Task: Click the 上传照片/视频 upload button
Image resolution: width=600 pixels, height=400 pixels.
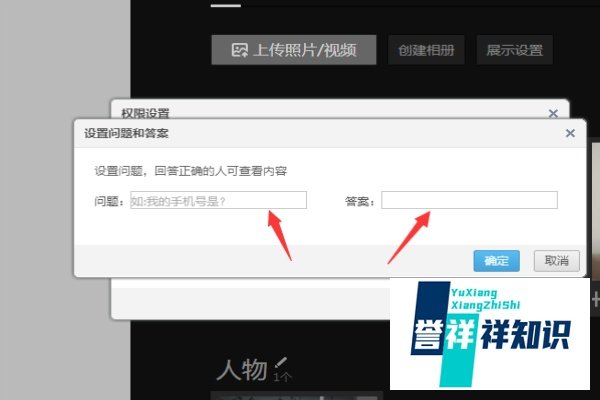Action: coord(293,50)
